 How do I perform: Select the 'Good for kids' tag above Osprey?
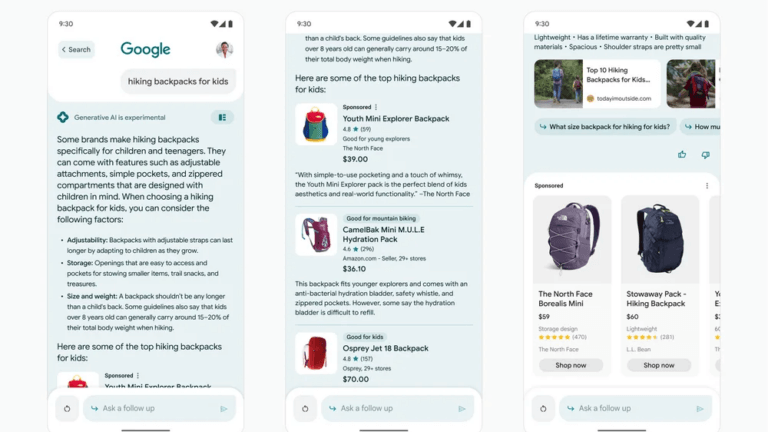click(365, 337)
